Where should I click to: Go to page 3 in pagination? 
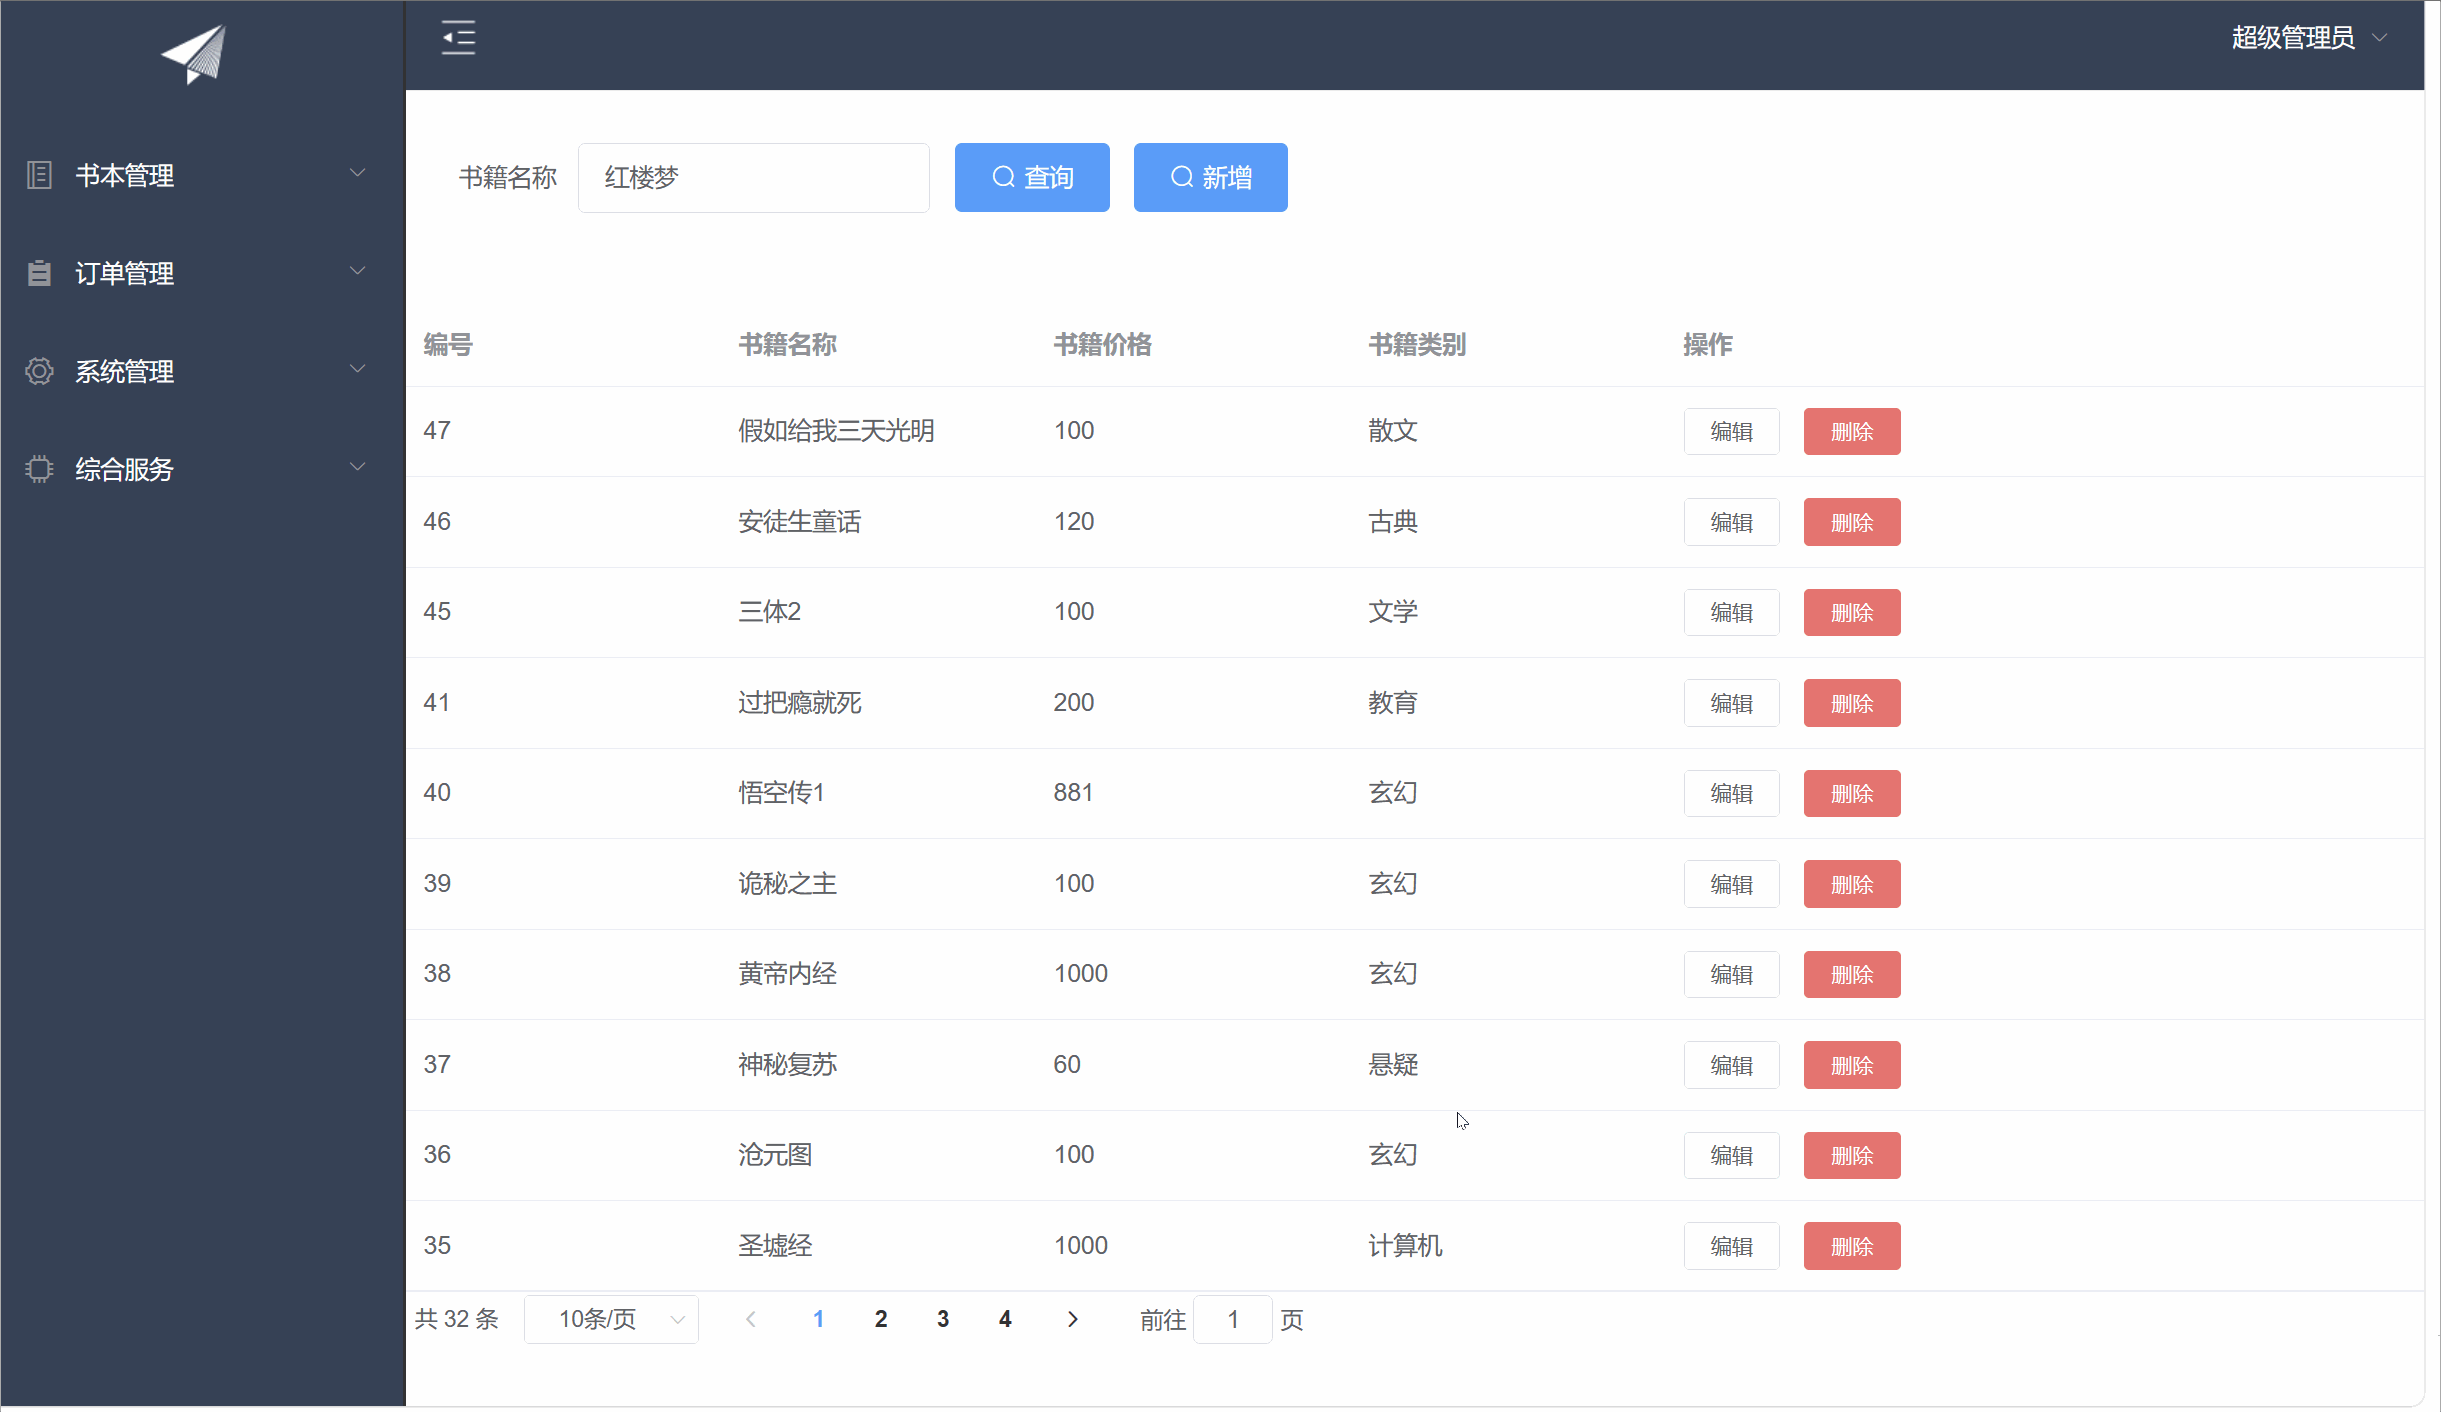coord(942,1319)
